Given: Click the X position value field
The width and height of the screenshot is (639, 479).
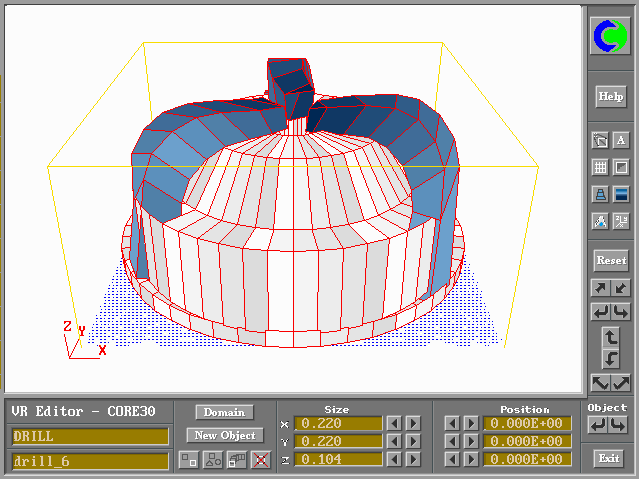Looking at the screenshot, I should point(527,423).
